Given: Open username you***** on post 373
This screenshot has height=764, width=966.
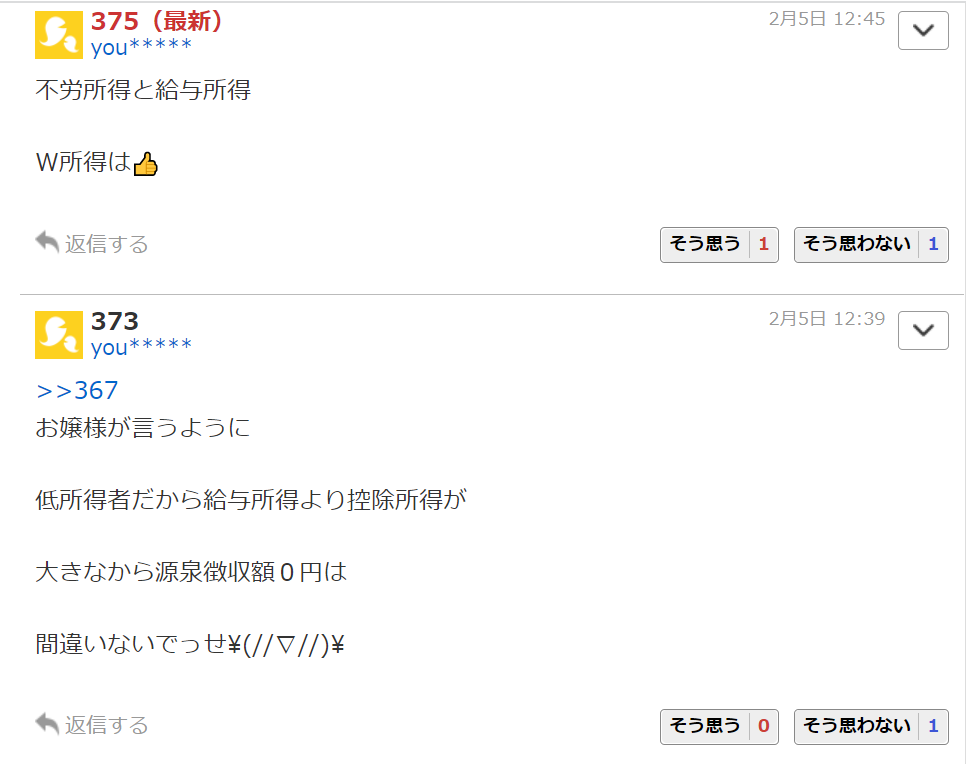Looking at the screenshot, I should click(x=141, y=347).
